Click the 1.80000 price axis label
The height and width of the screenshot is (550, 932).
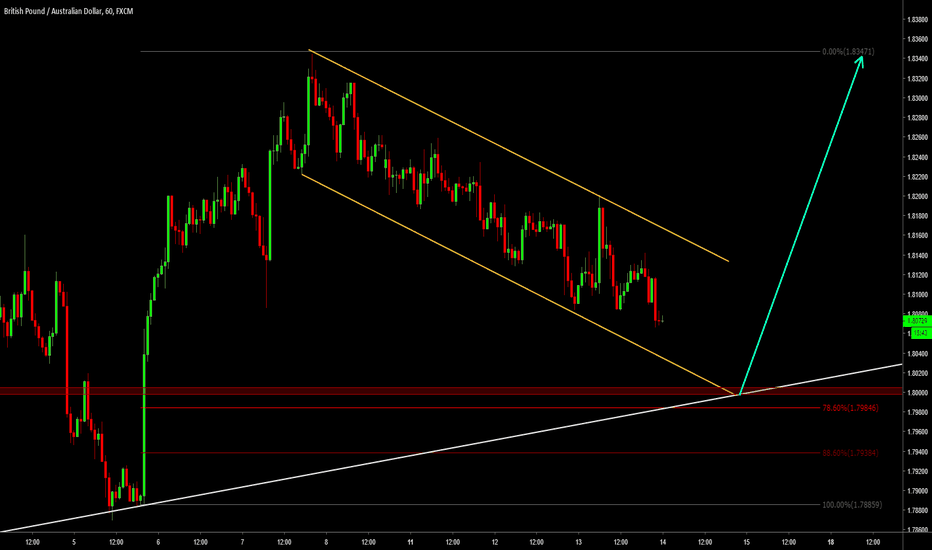tap(918, 392)
